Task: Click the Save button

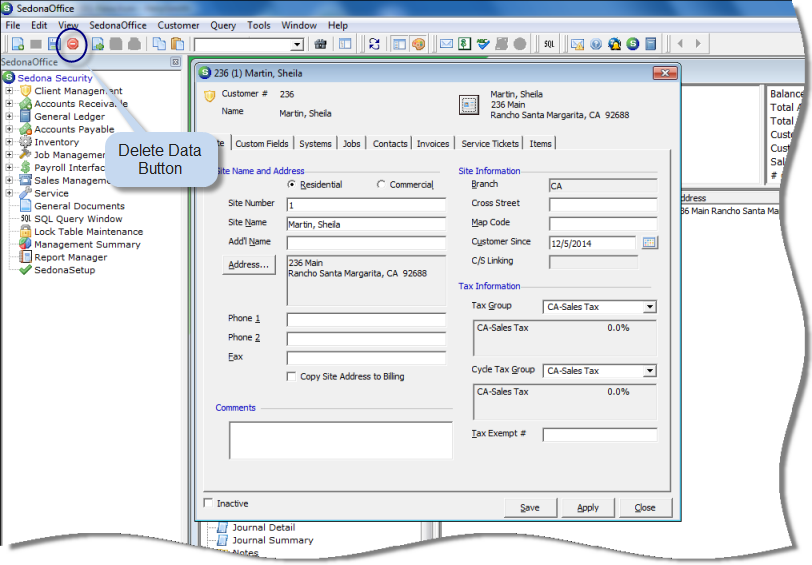Action: point(530,508)
